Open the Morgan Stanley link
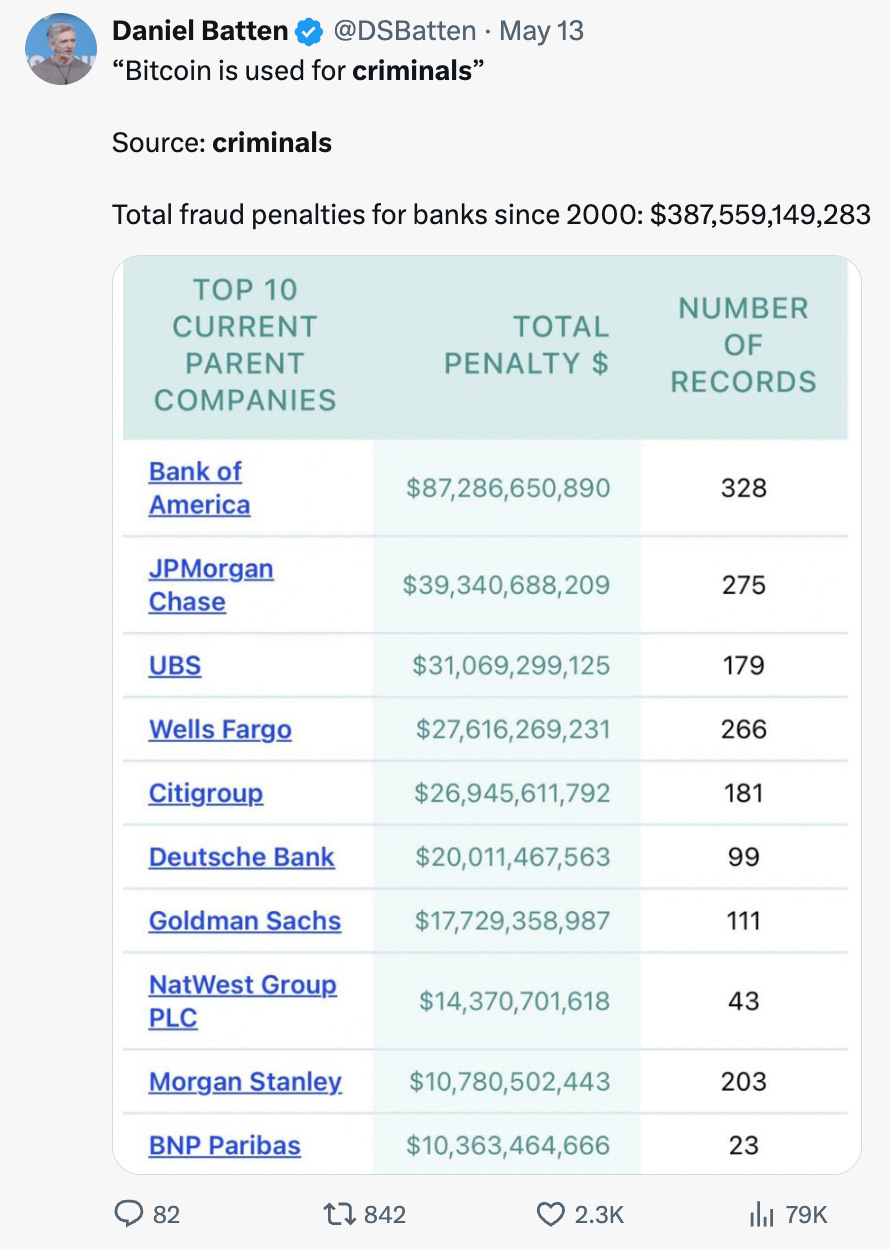 pyautogui.click(x=245, y=1081)
